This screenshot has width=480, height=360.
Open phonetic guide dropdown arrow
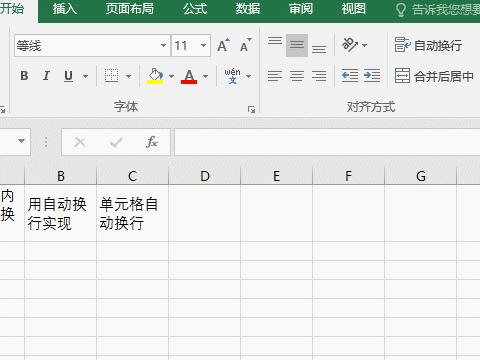tap(248, 76)
